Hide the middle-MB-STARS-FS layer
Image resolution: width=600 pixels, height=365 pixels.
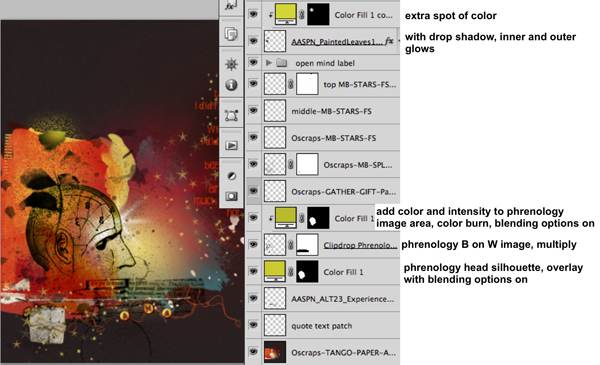point(253,111)
